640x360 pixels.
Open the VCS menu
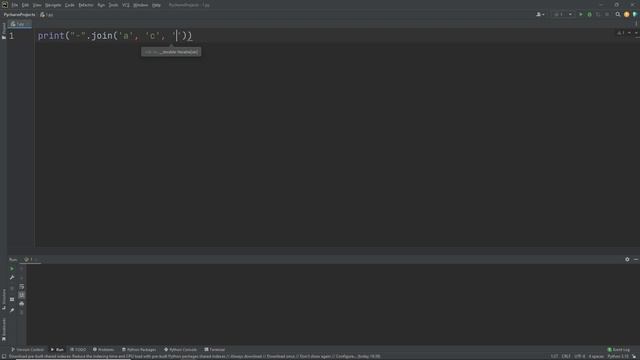pyautogui.click(x=126, y=5)
